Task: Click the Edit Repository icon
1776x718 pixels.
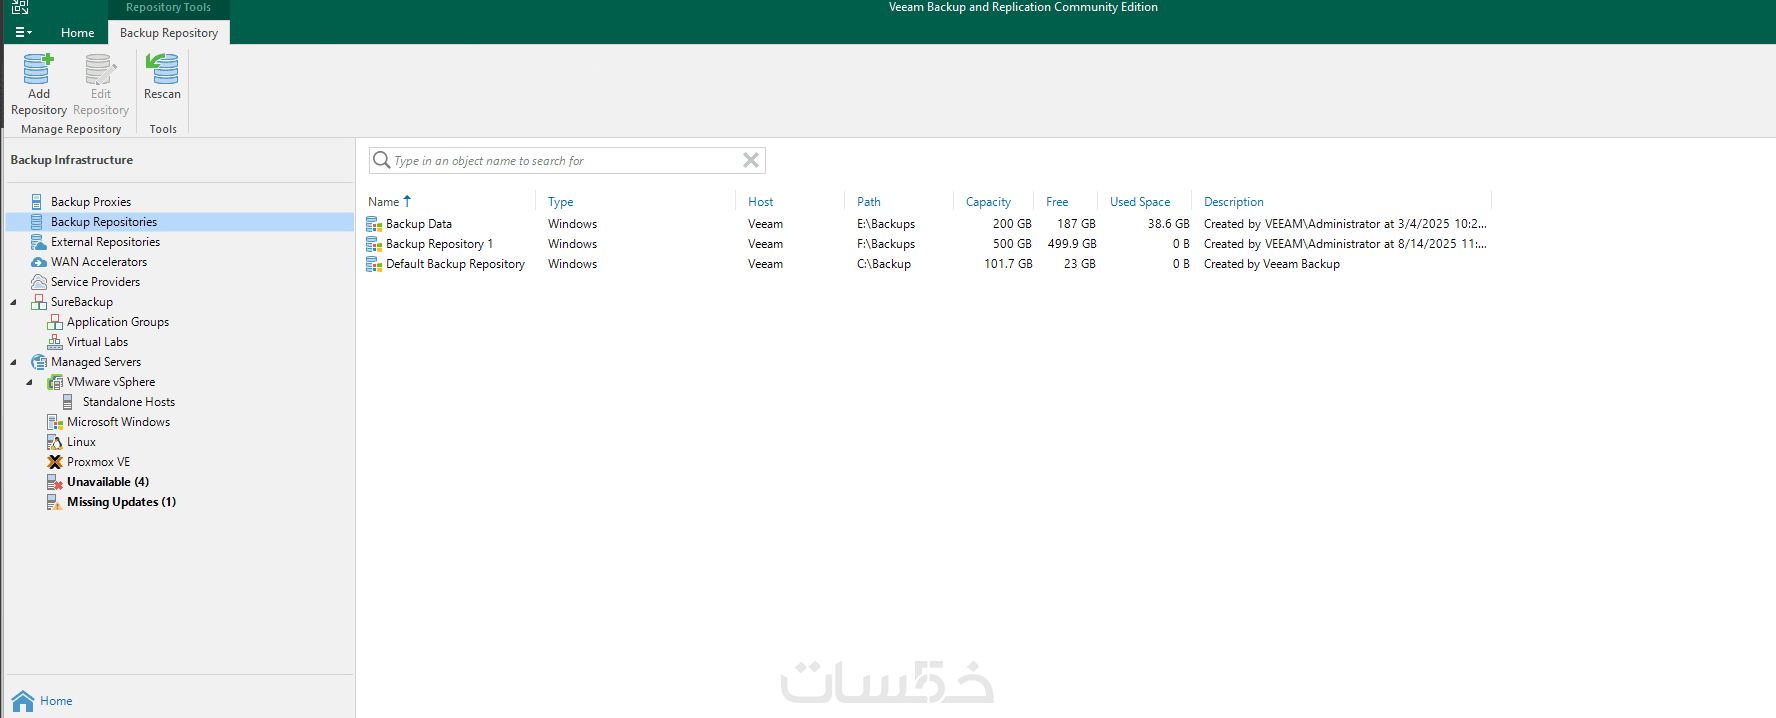Action: [x=100, y=69]
